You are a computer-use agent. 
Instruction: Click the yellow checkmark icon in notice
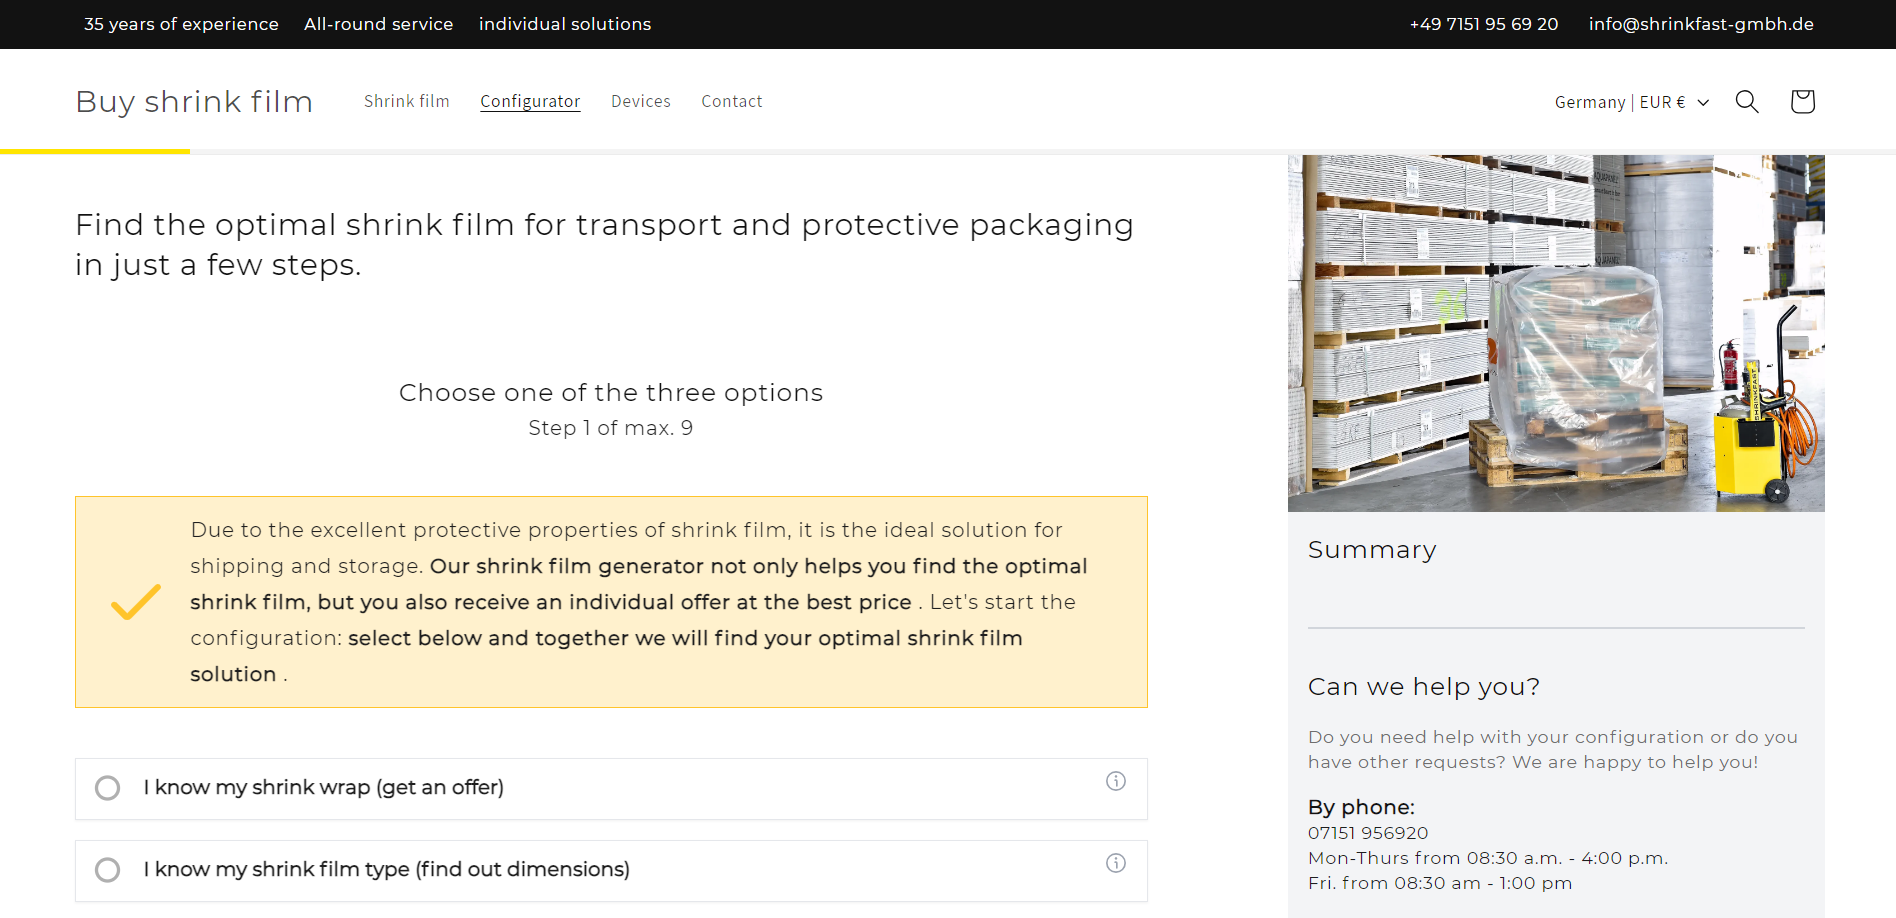[x=136, y=602]
